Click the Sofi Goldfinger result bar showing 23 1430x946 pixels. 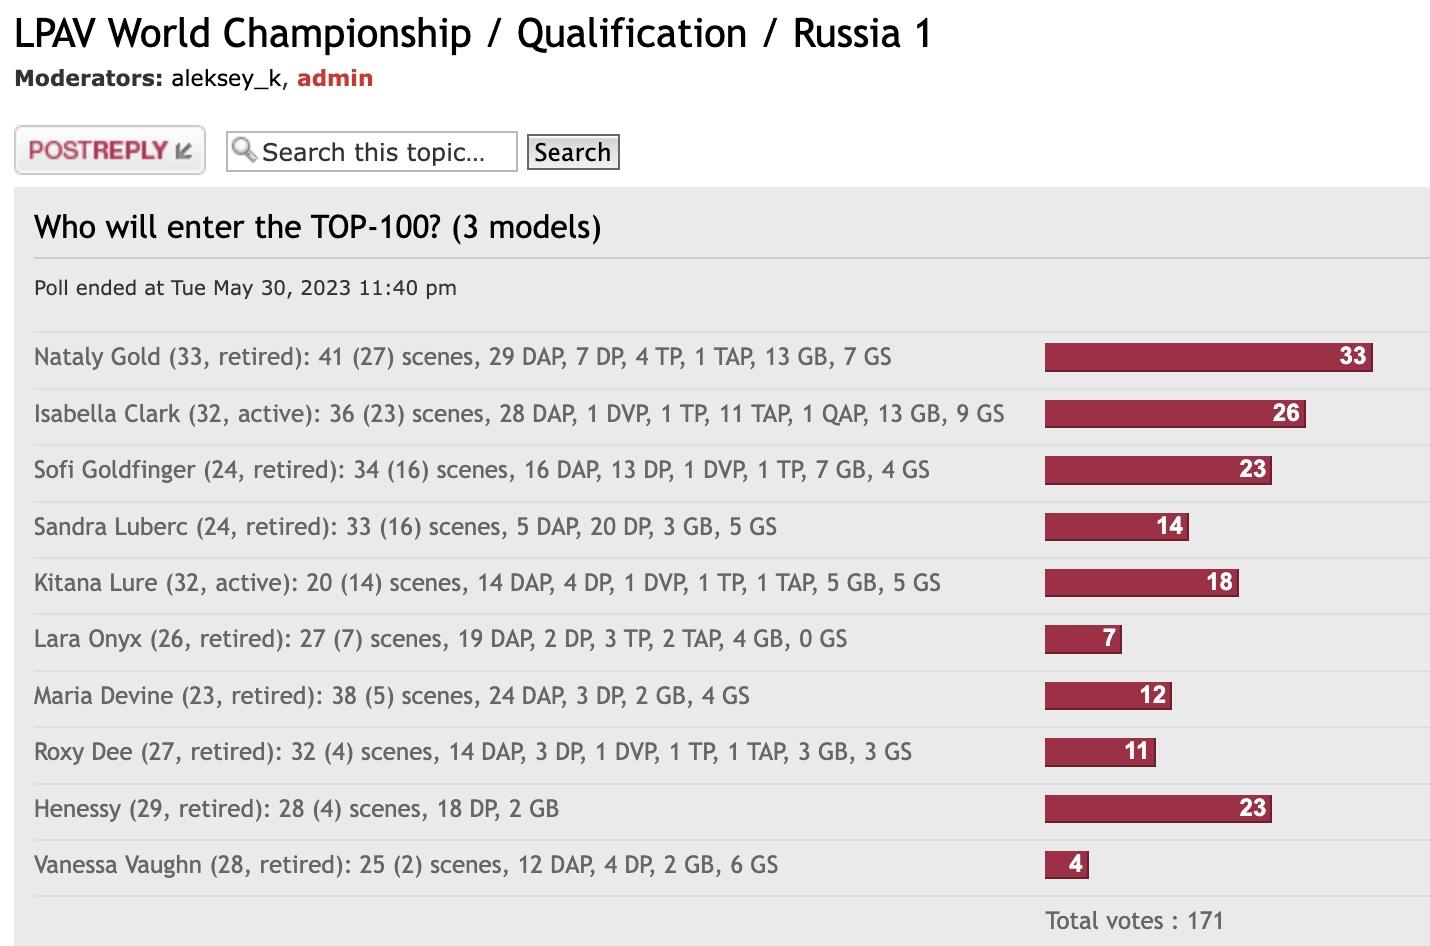pyautogui.click(x=1158, y=470)
